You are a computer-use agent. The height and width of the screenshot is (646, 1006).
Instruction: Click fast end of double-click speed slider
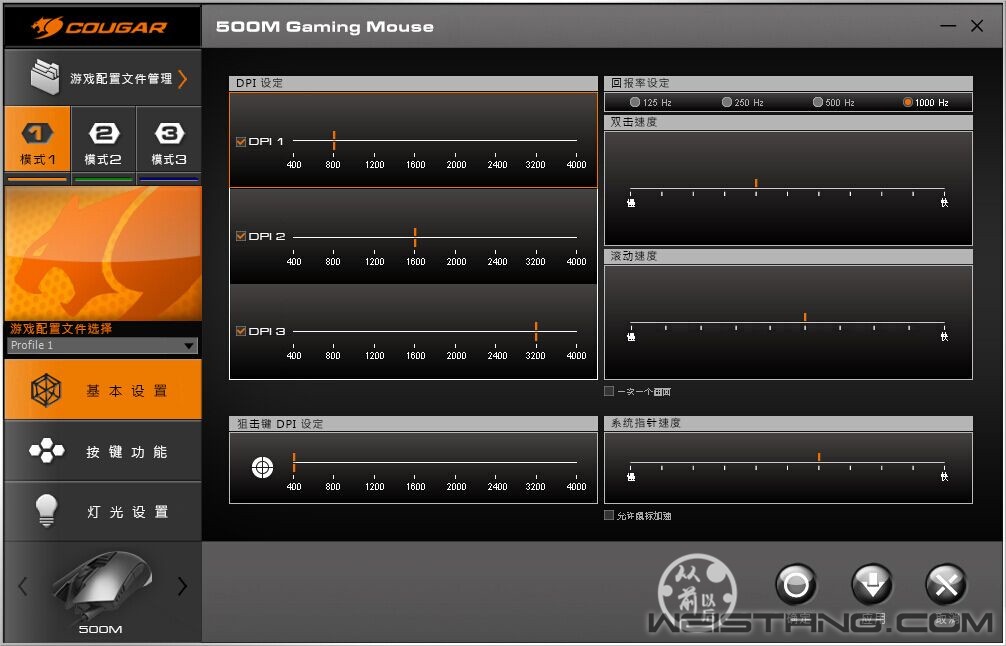pyautogui.click(x=944, y=203)
